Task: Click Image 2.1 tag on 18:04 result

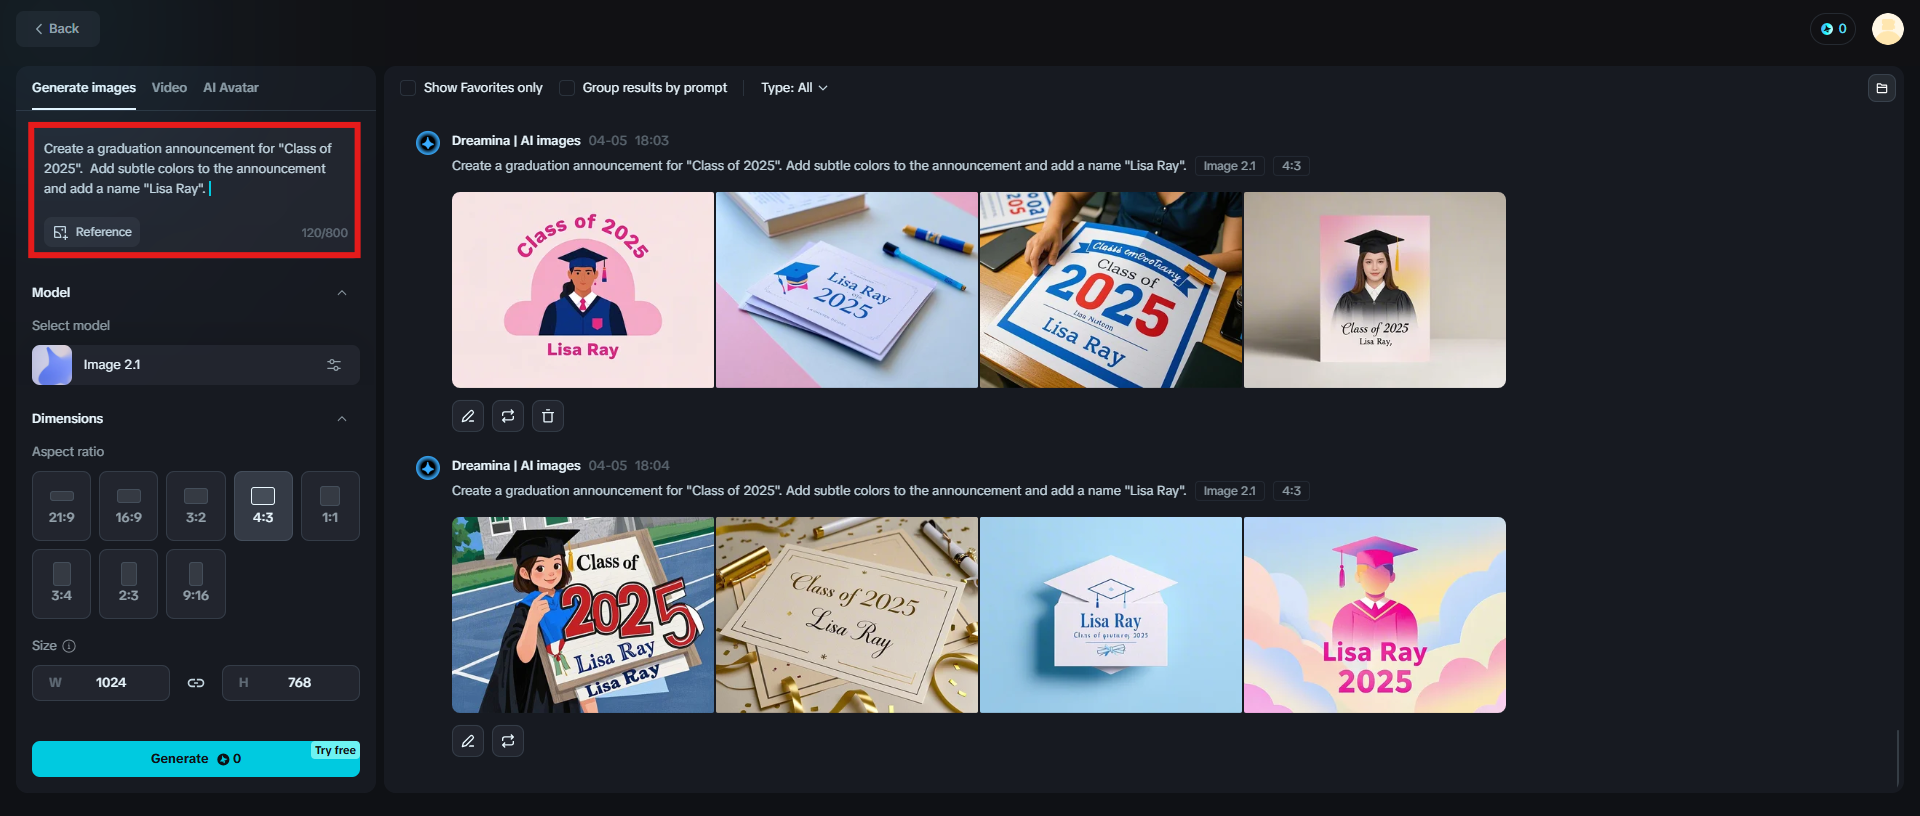Action: coord(1229,491)
